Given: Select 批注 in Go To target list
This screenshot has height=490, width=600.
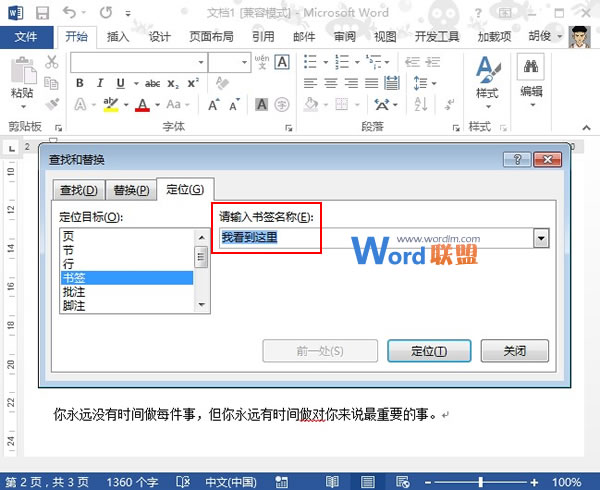Looking at the screenshot, I should [127, 292].
